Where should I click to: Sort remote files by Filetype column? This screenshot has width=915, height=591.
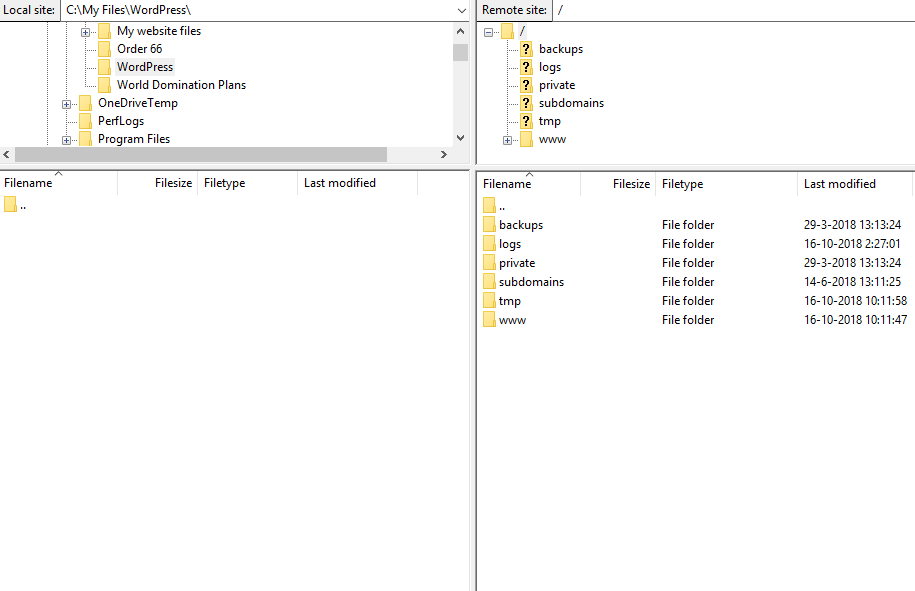[x=727, y=184]
